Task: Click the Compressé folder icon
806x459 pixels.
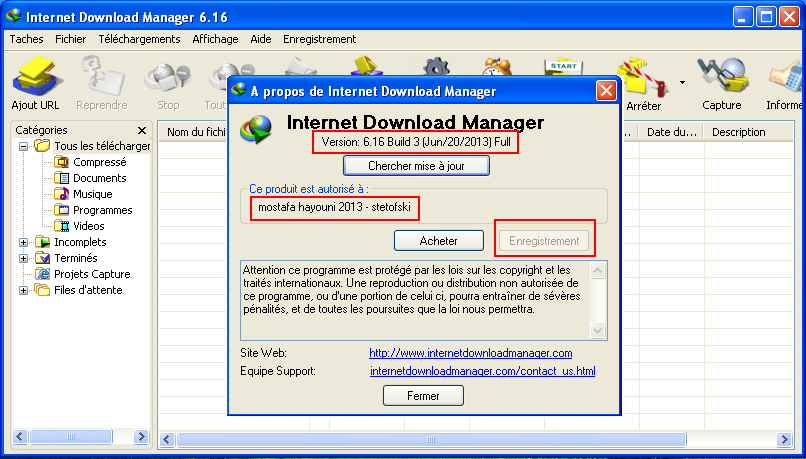Action: (62, 162)
